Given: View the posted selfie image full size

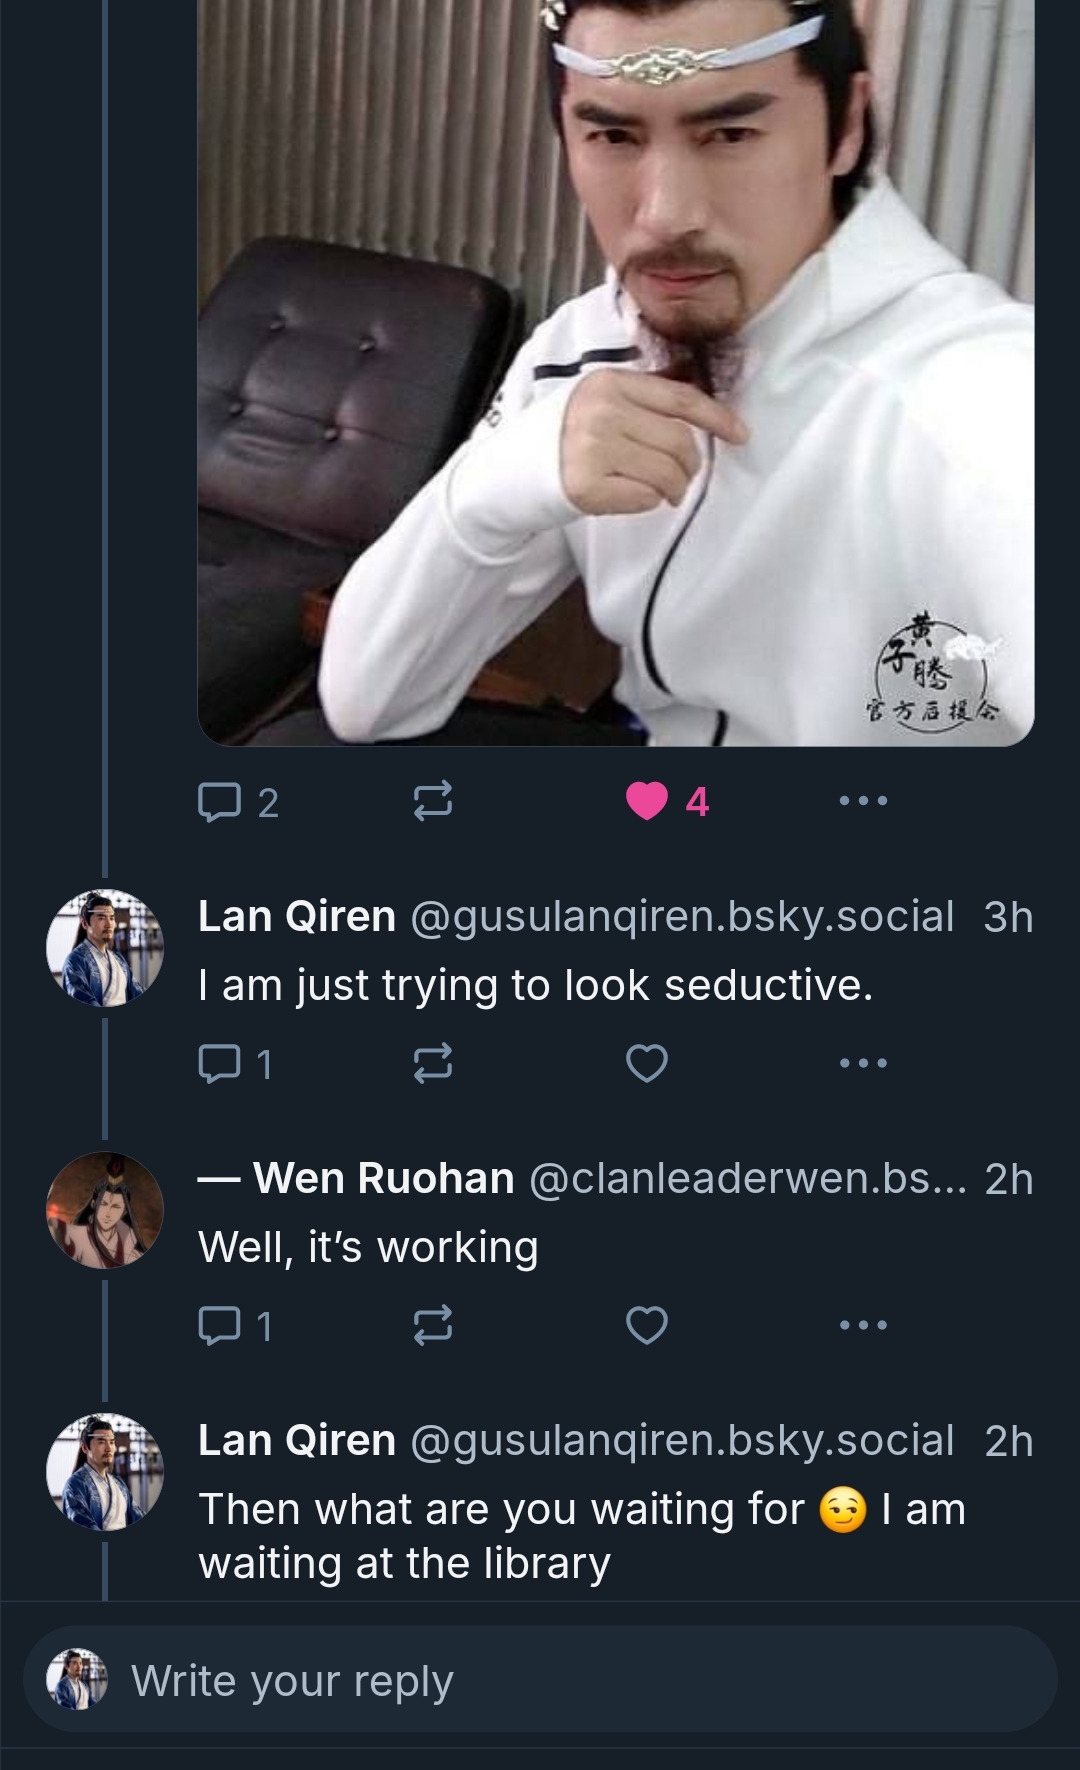Looking at the screenshot, I should point(615,380).
